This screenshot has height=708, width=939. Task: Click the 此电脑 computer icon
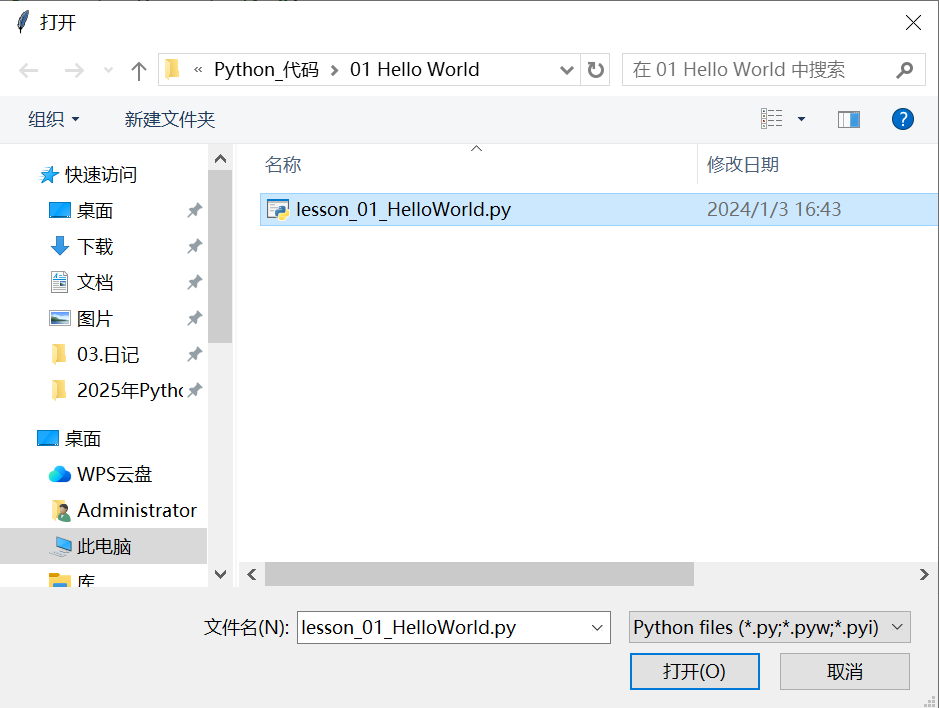[x=60, y=546]
